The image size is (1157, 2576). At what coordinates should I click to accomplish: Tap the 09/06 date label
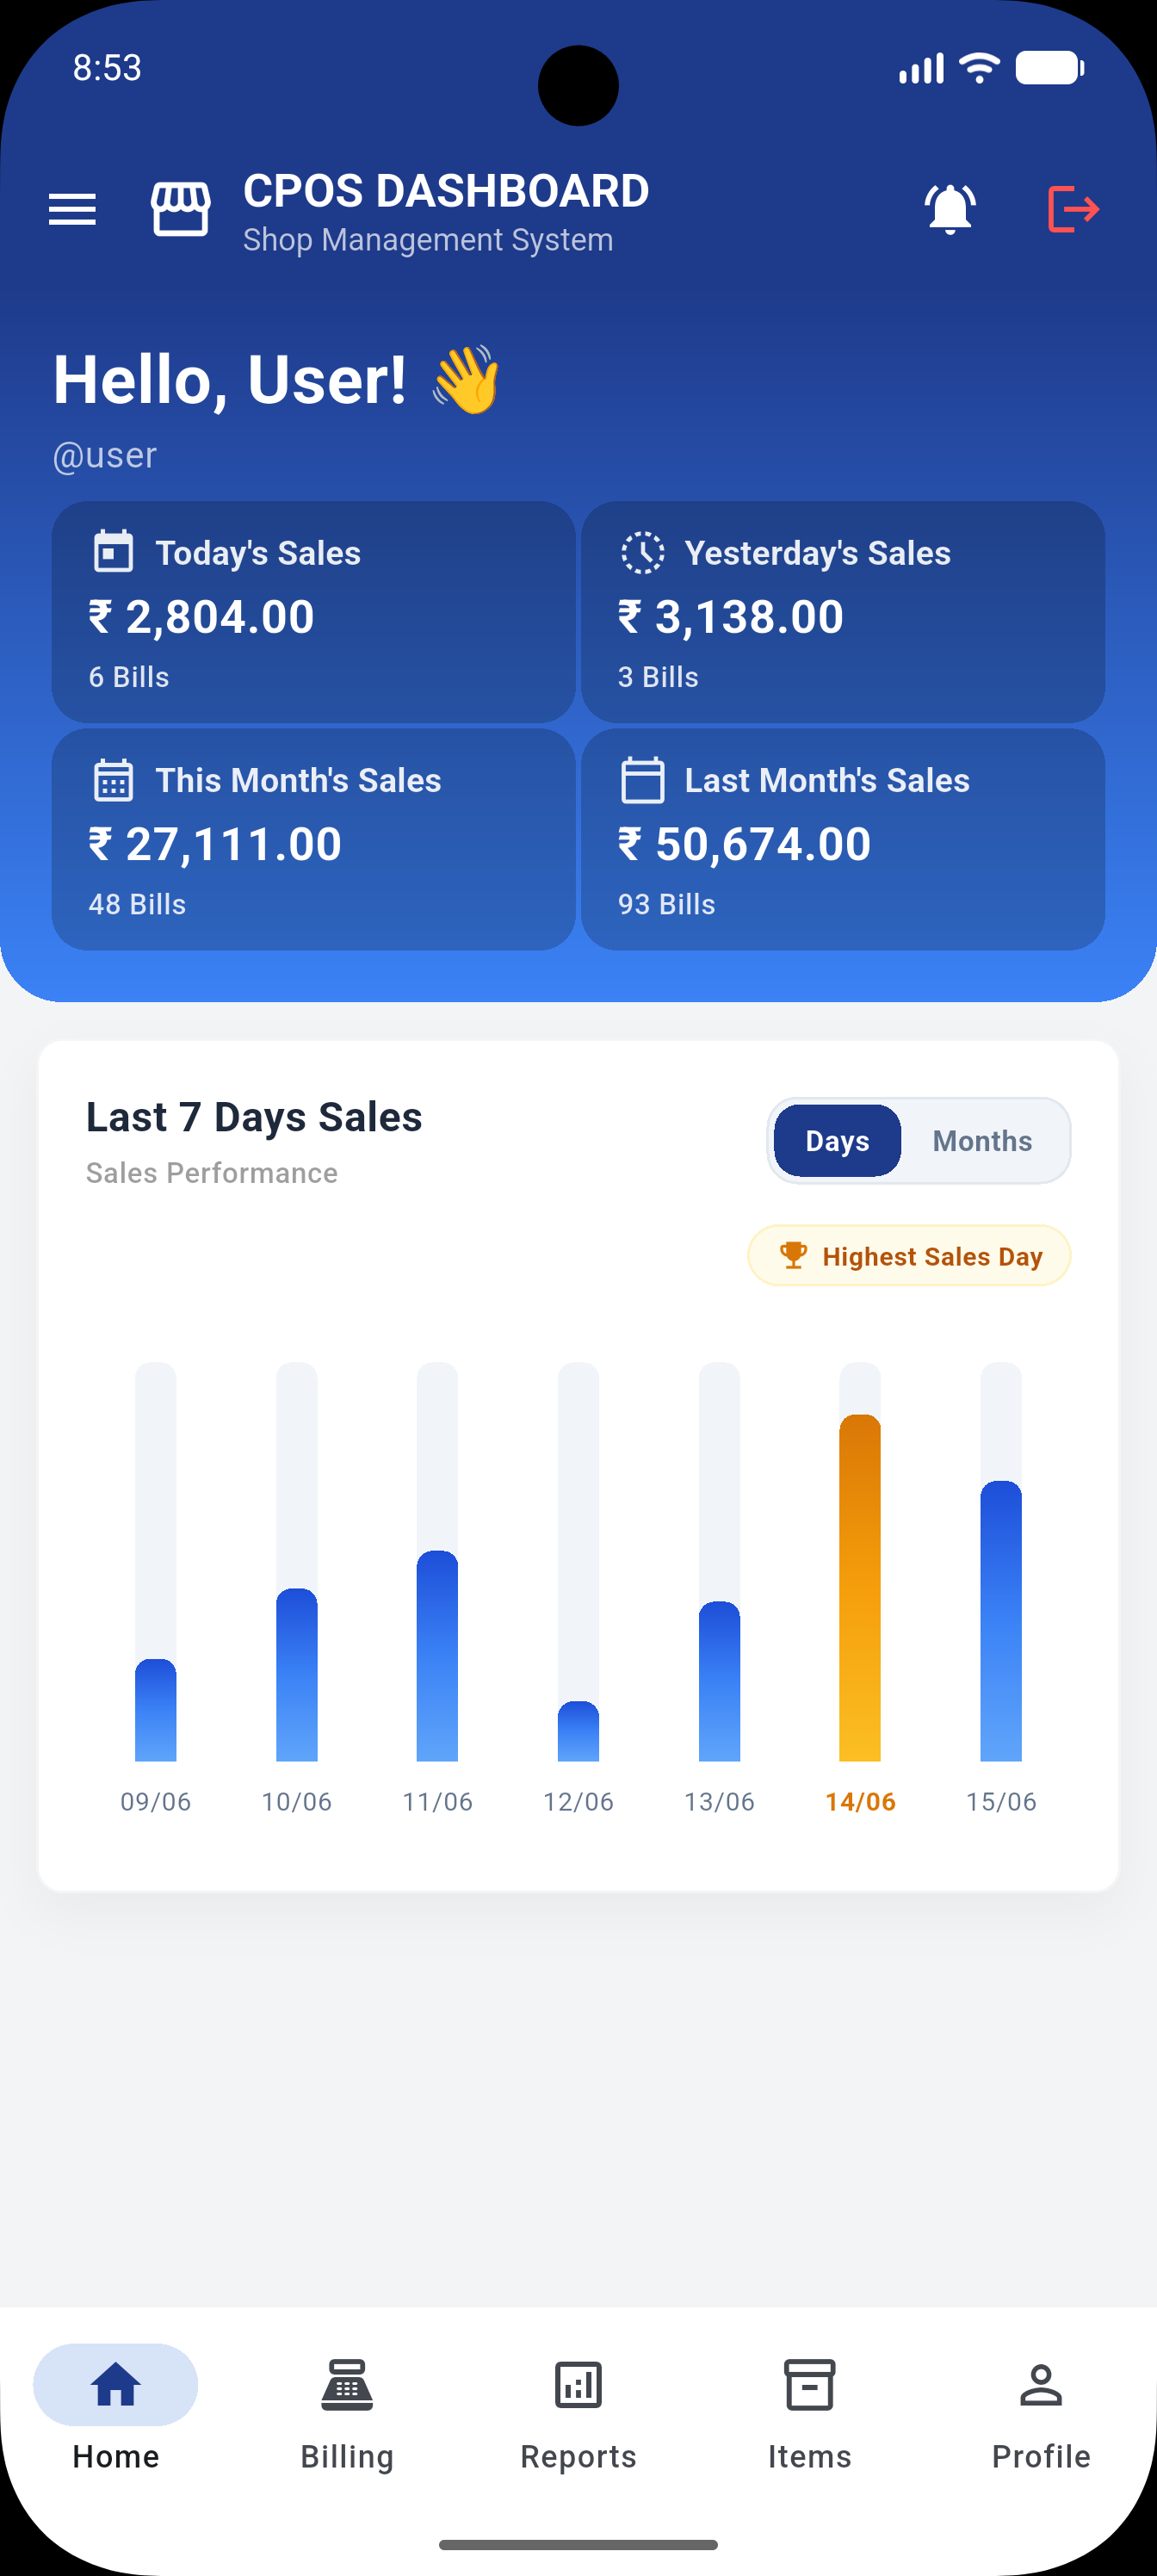tap(156, 1802)
